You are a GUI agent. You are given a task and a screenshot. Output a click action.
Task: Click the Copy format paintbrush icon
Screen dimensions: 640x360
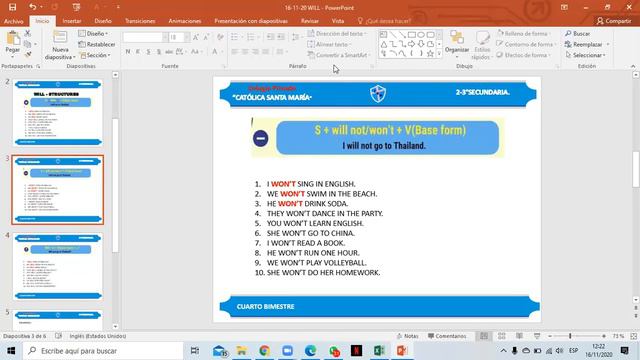click(x=28, y=55)
